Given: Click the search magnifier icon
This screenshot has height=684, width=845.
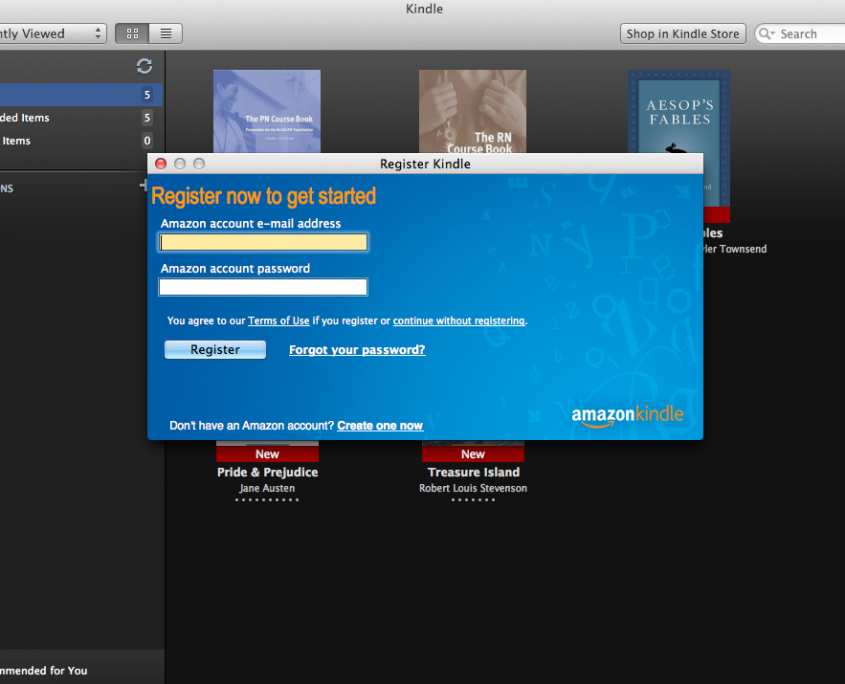Looking at the screenshot, I should pos(767,34).
